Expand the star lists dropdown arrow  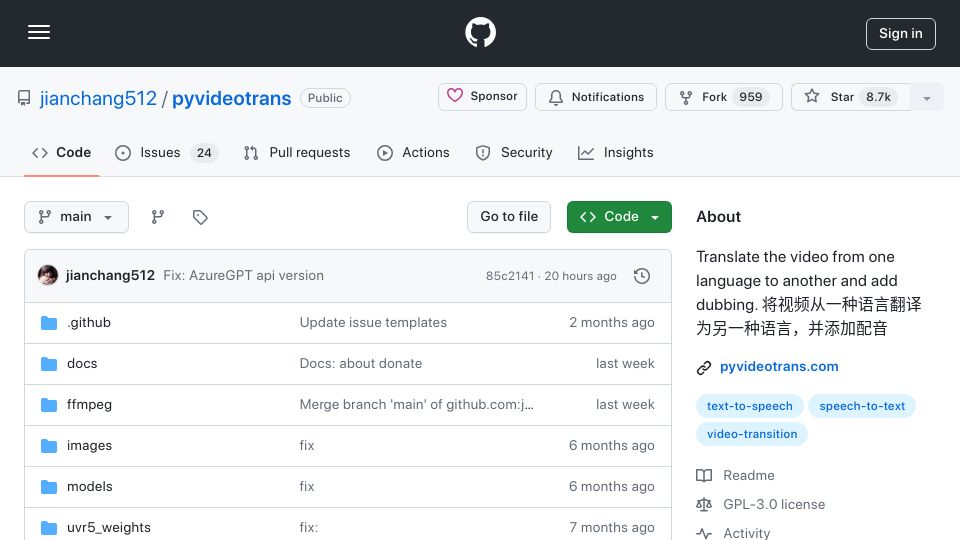[x=926, y=97]
